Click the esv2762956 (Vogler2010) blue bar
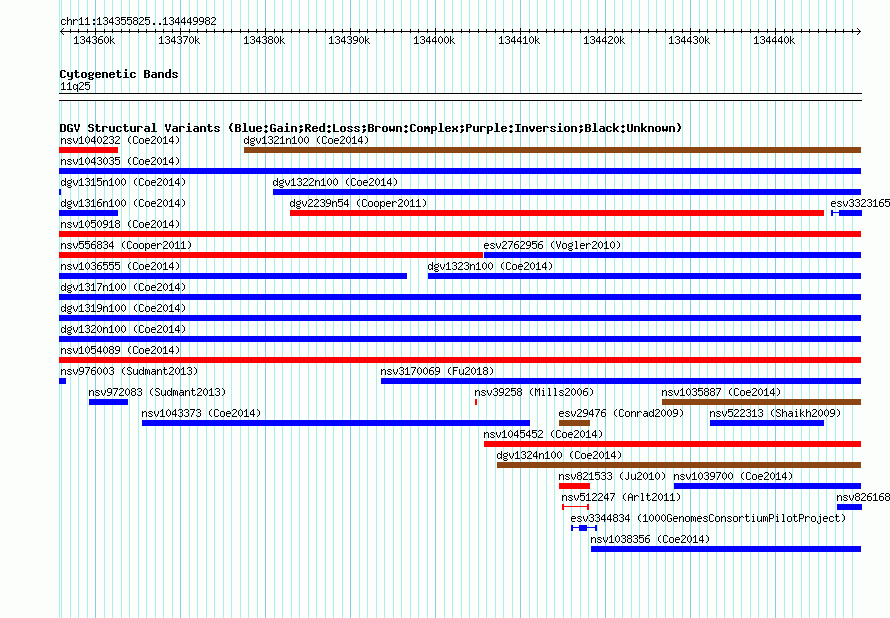Viewport: 890px width, 618px height. 673,255
